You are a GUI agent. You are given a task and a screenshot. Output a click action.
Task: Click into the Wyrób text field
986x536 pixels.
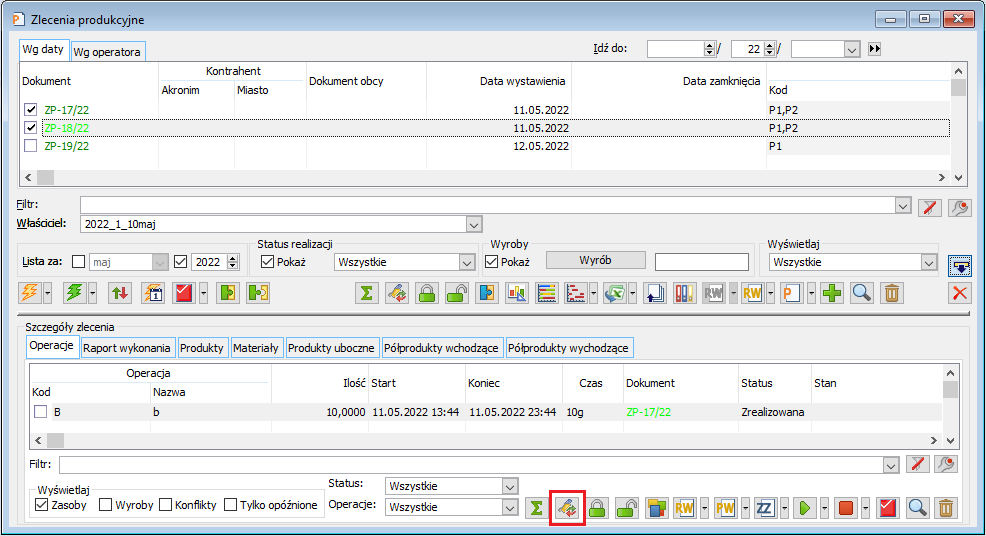pyautogui.click(x=702, y=262)
